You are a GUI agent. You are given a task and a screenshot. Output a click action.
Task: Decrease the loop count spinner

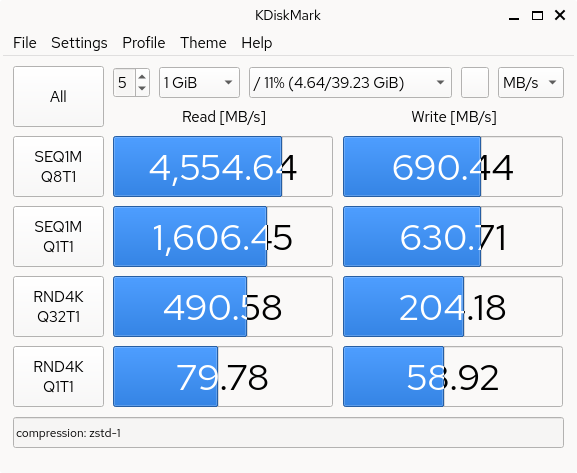tap(142, 89)
